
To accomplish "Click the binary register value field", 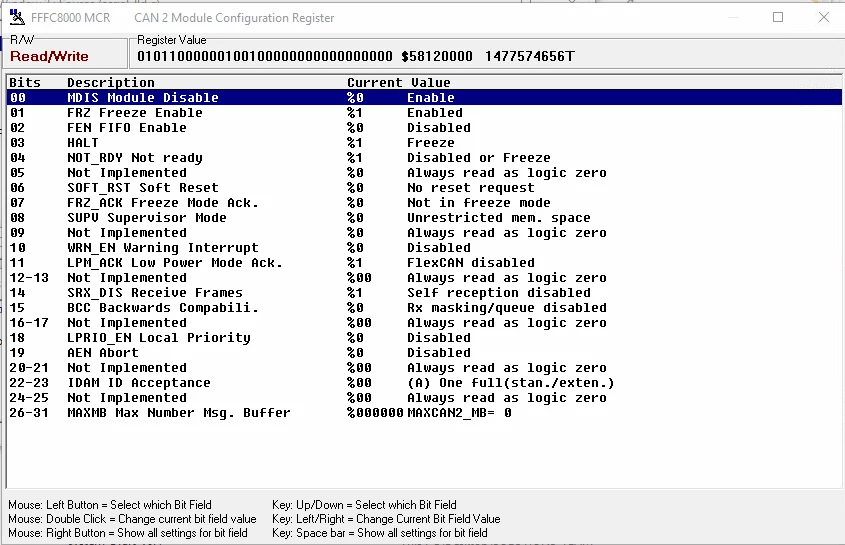I will click(x=265, y=57).
